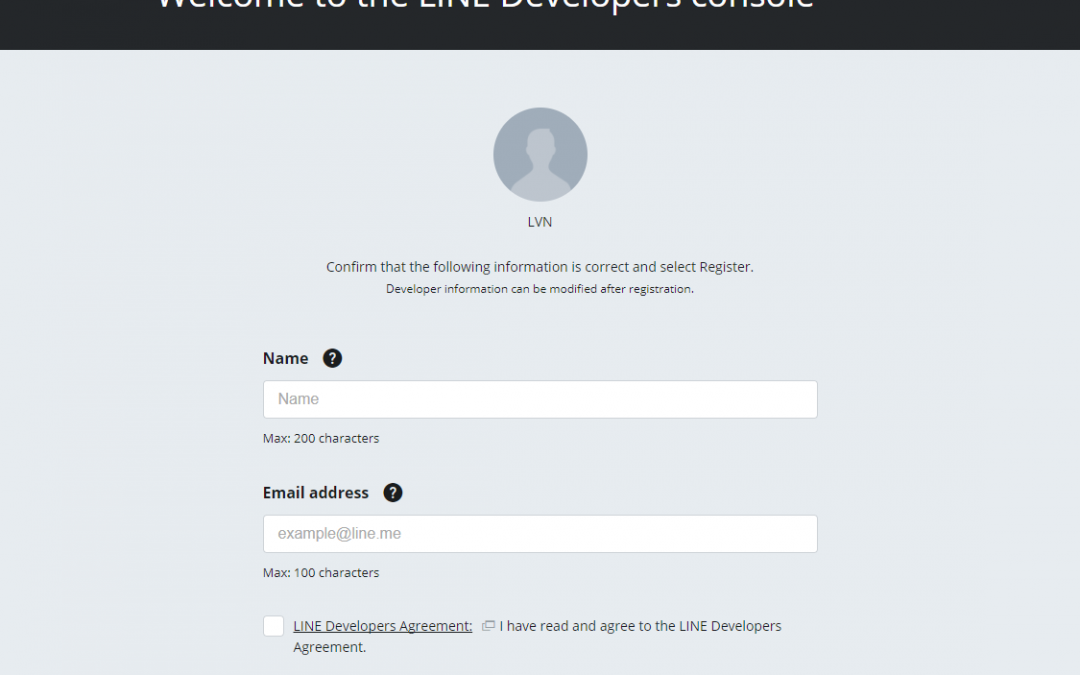Open the Email address help tooltip icon
The image size is (1080, 675).
[393, 492]
